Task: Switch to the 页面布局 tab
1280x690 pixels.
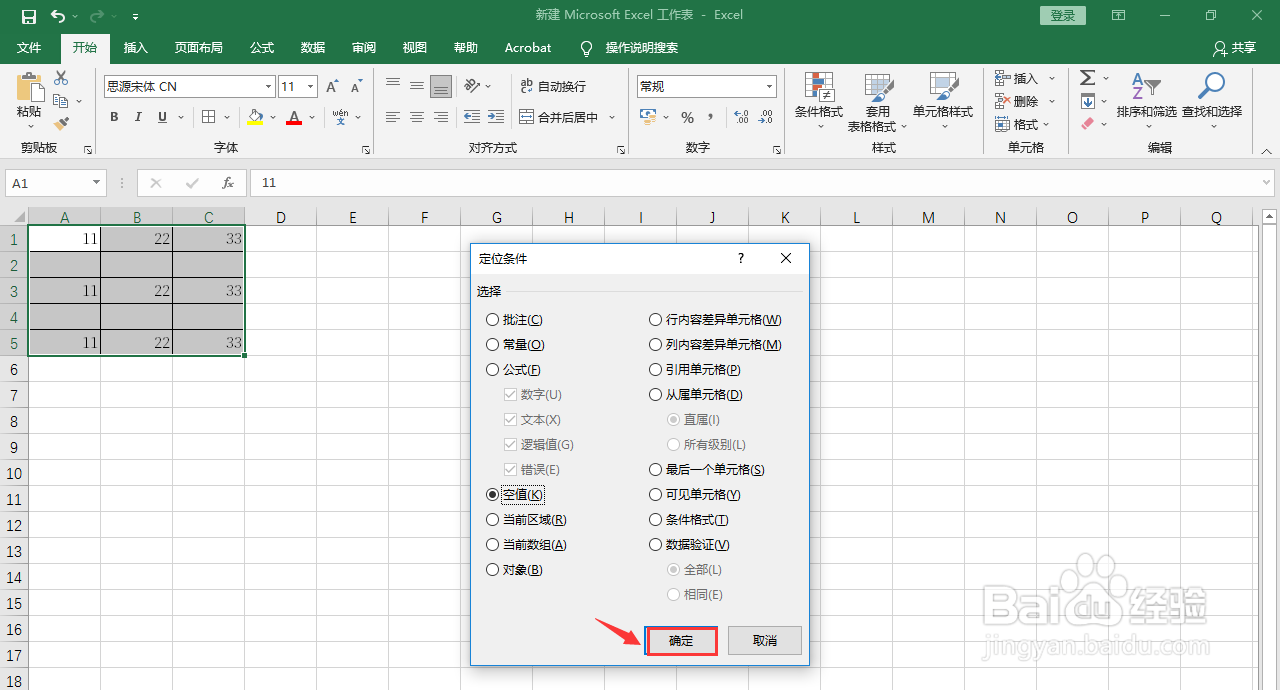Action: click(x=198, y=47)
